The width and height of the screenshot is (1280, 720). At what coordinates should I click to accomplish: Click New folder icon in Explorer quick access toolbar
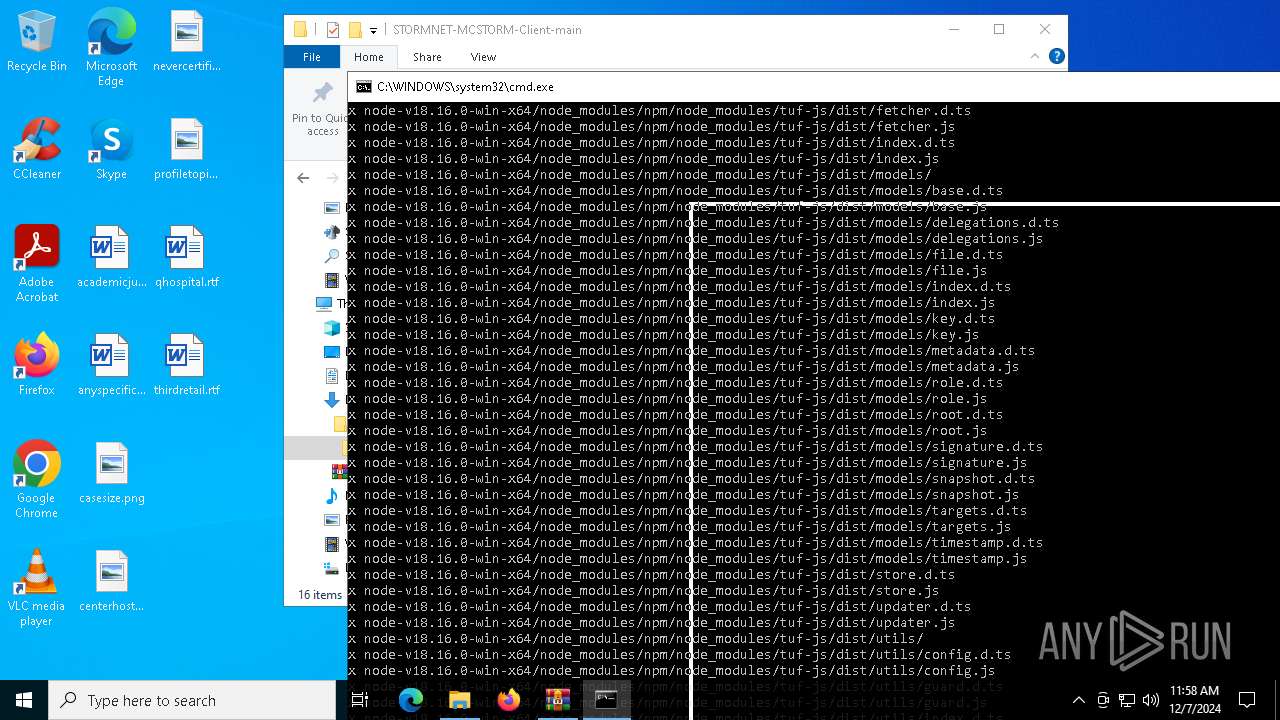point(355,30)
